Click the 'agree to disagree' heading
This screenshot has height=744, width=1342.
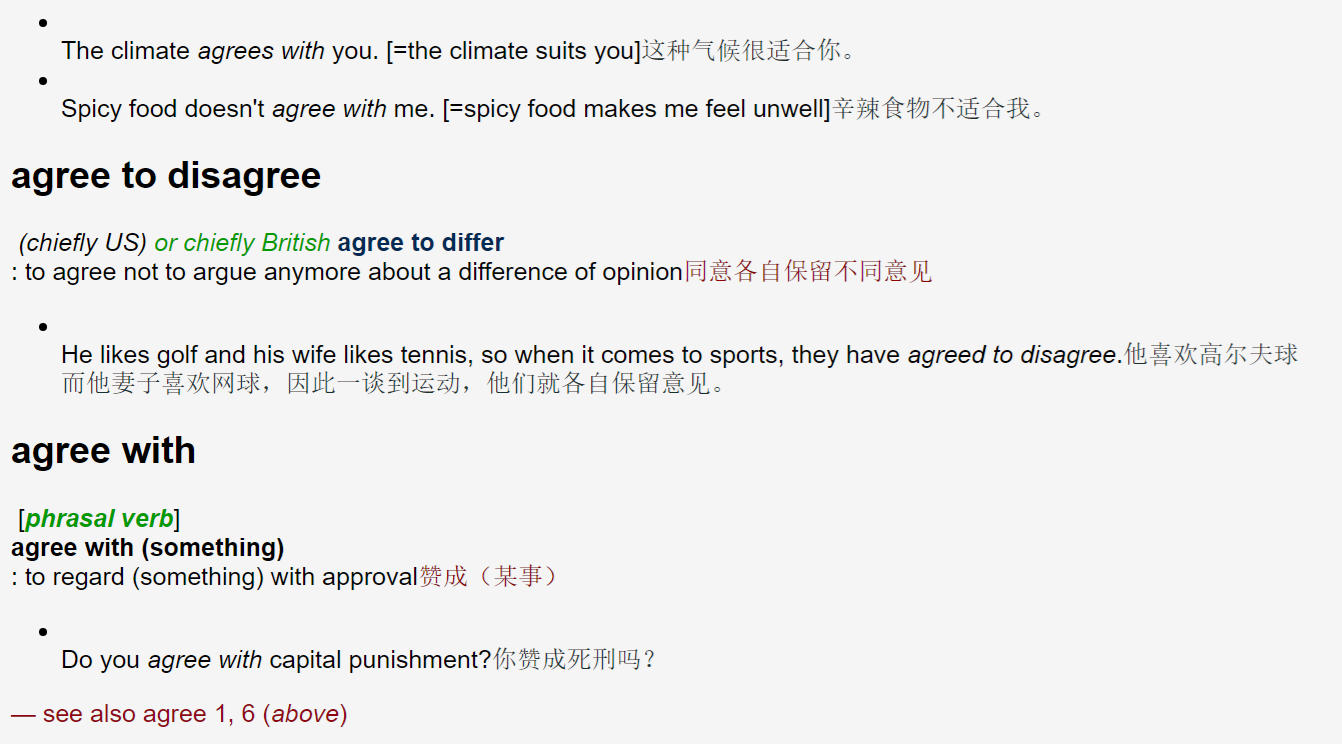(x=166, y=175)
